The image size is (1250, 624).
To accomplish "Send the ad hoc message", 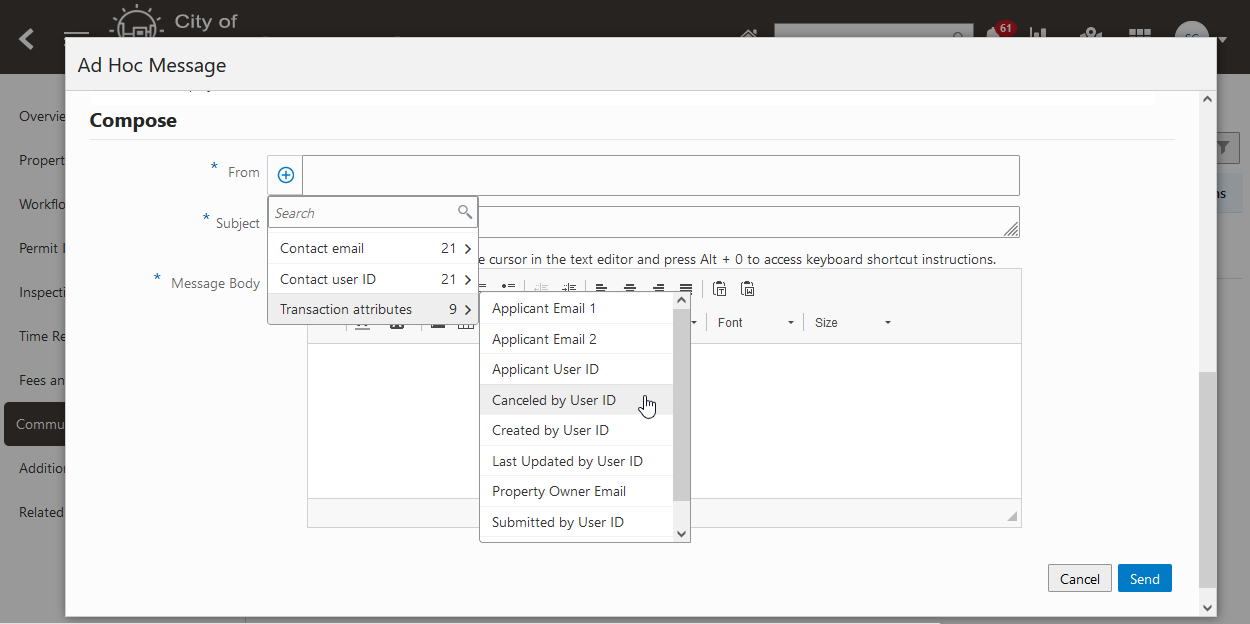I will [x=1145, y=578].
